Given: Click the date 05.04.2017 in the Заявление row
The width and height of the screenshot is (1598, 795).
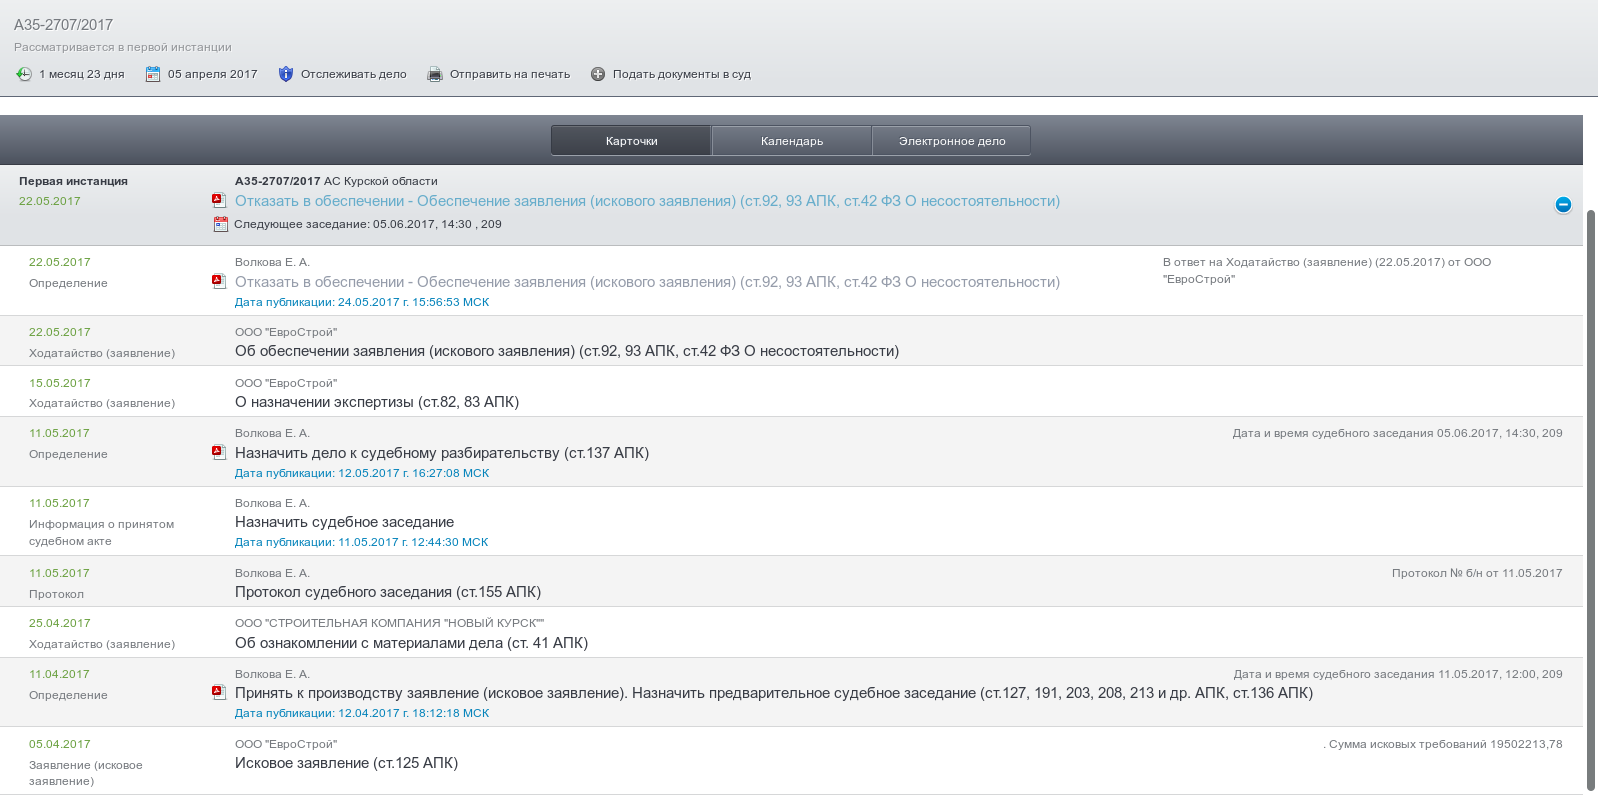Looking at the screenshot, I should 60,744.
